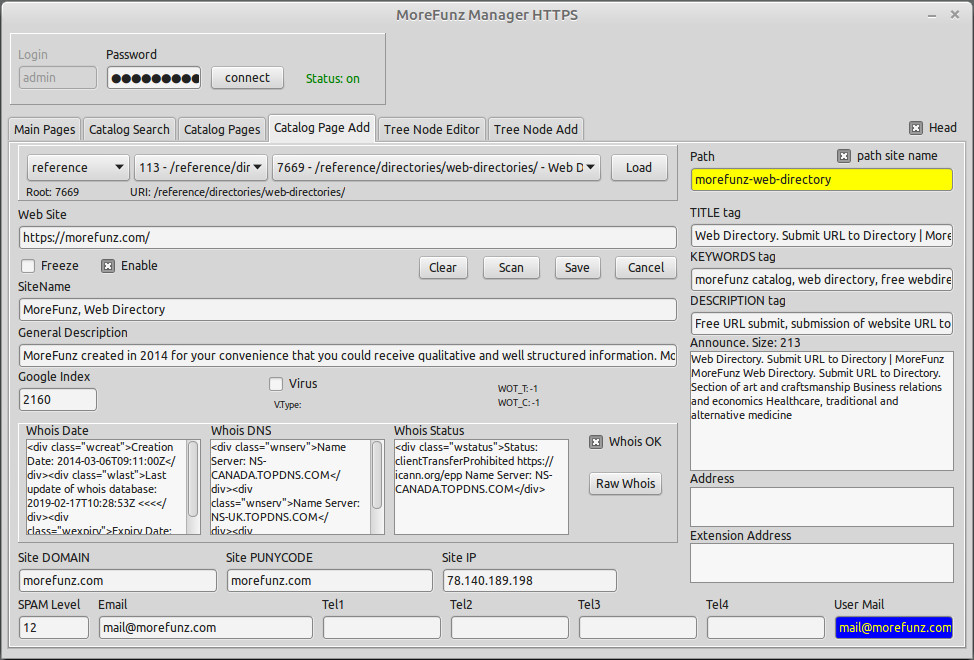Toggle the Head checkbox

[x=916, y=128]
